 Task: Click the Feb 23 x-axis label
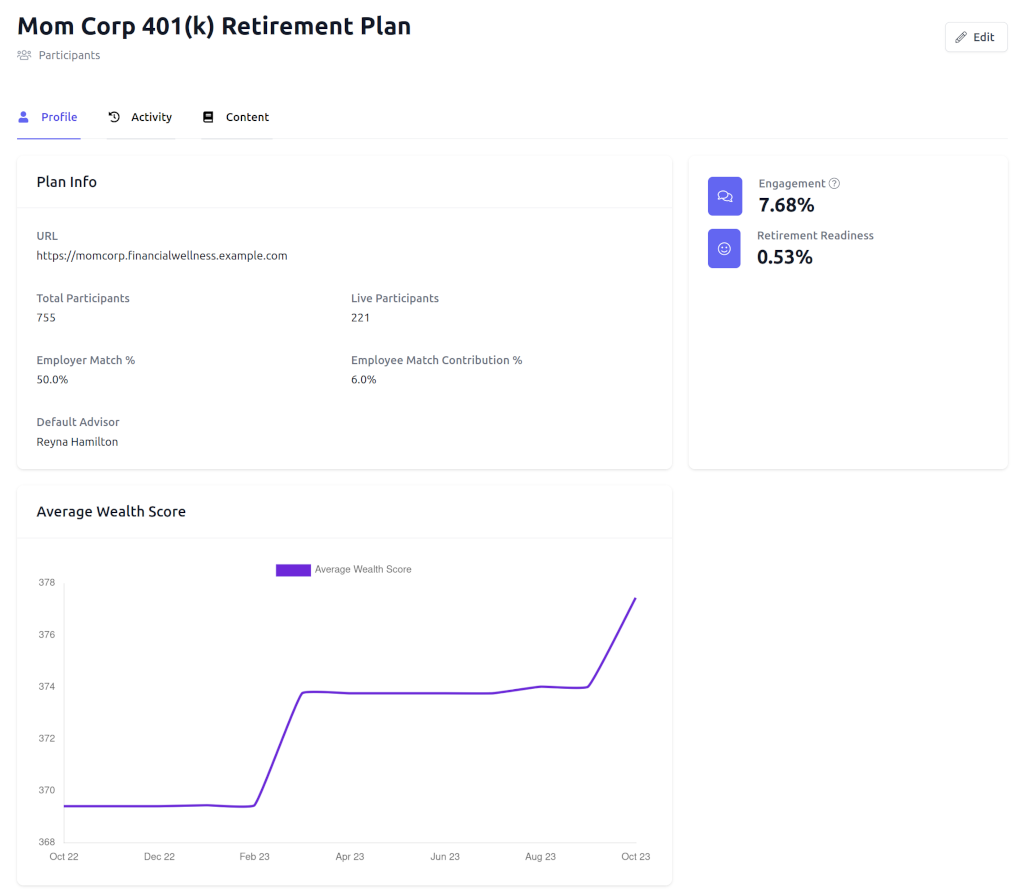pos(254,856)
